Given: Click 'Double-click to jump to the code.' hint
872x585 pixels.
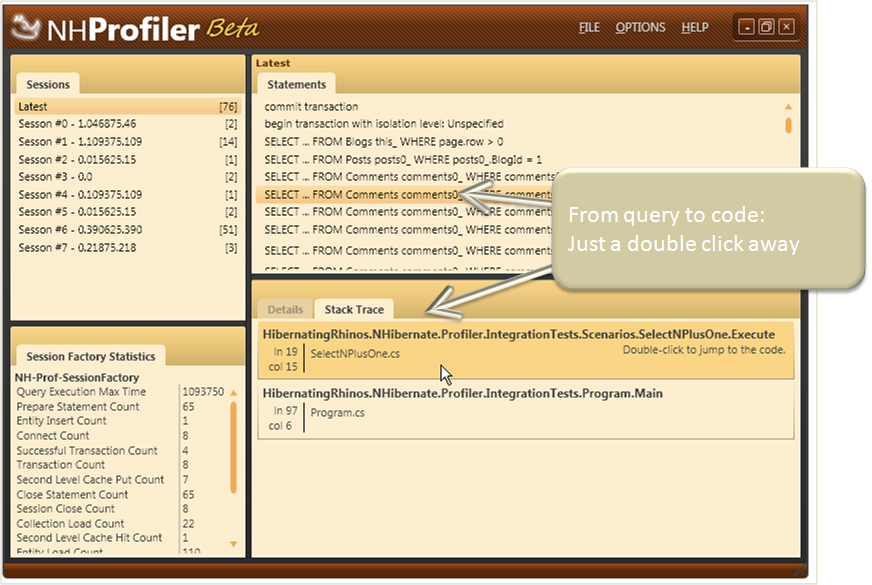Looking at the screenshot, I should [704, 350].
